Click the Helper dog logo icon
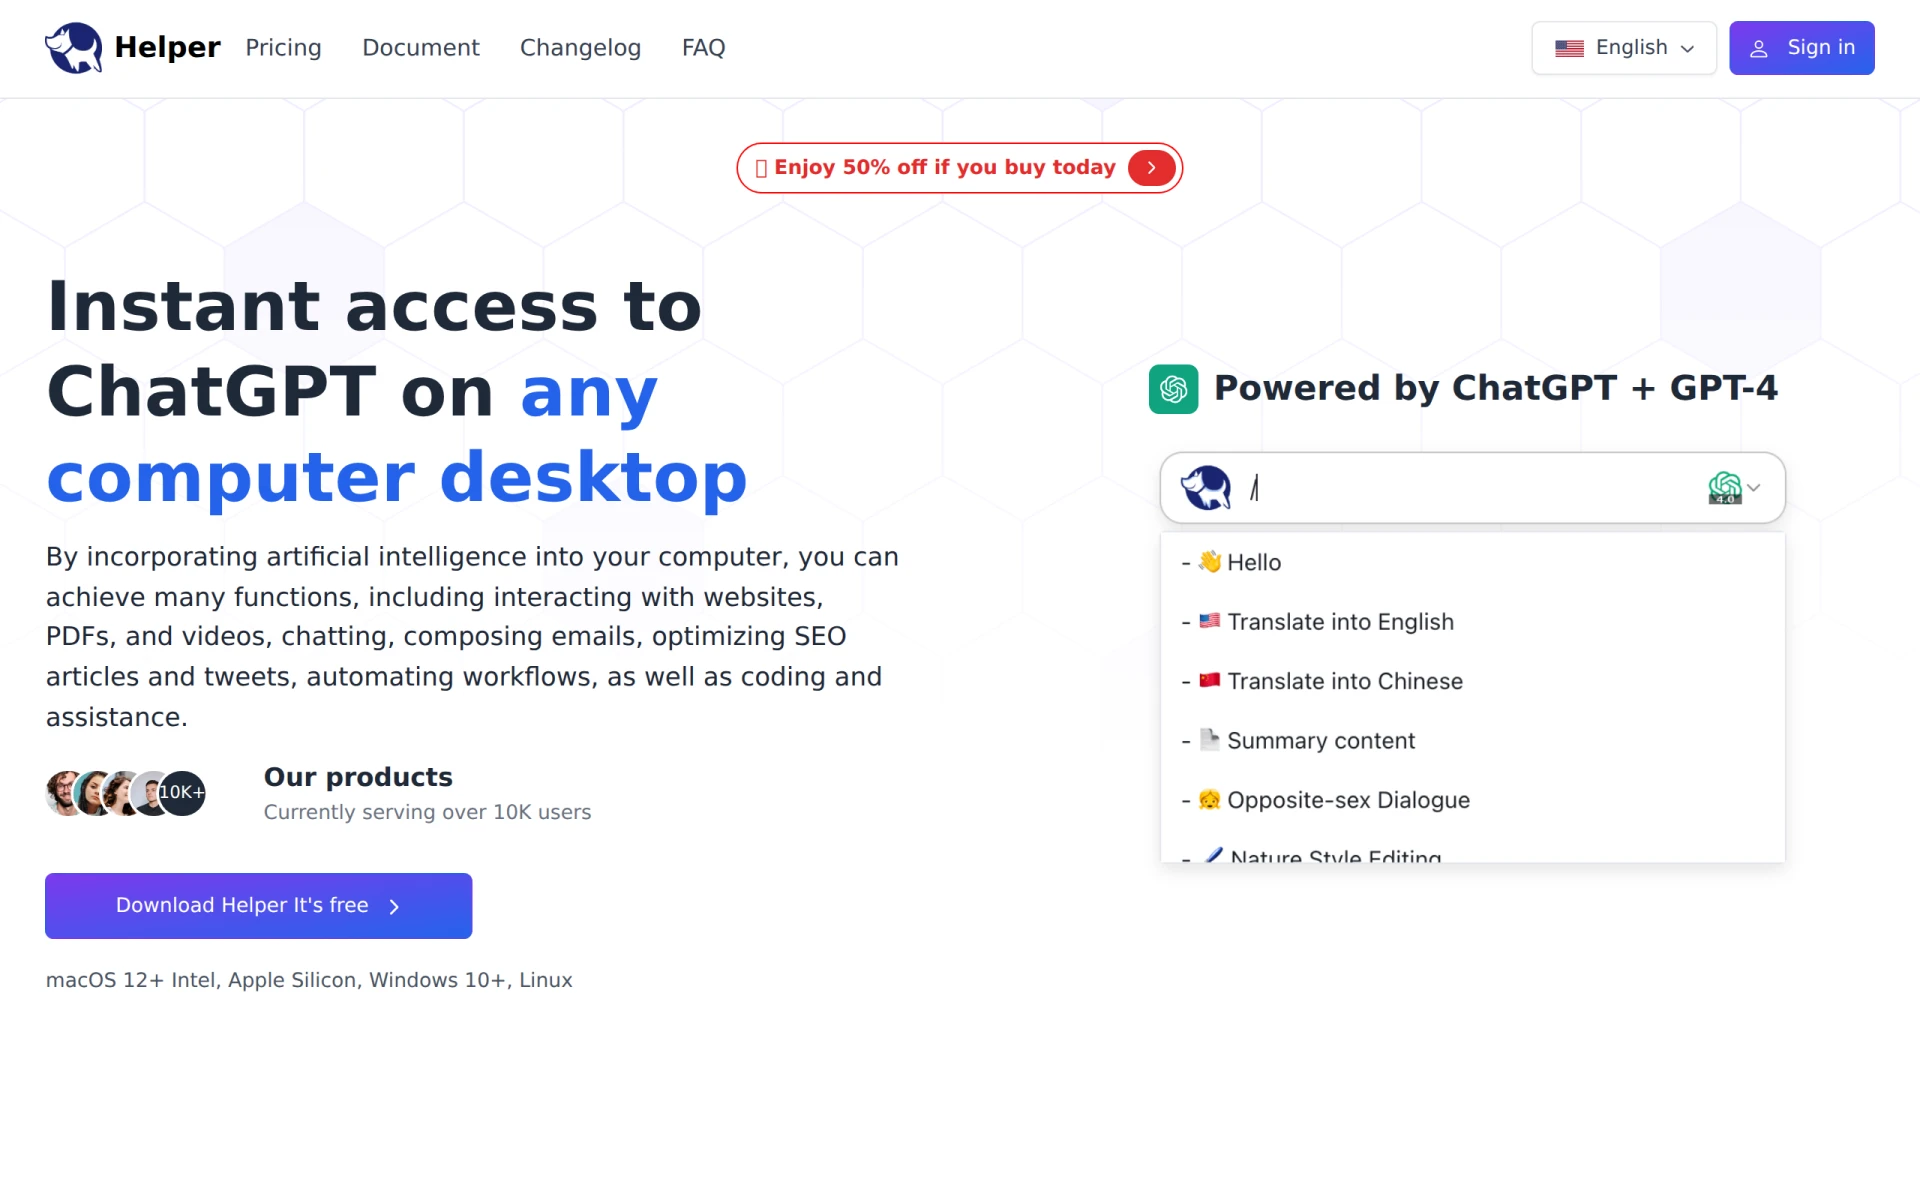 click(74, 48)
